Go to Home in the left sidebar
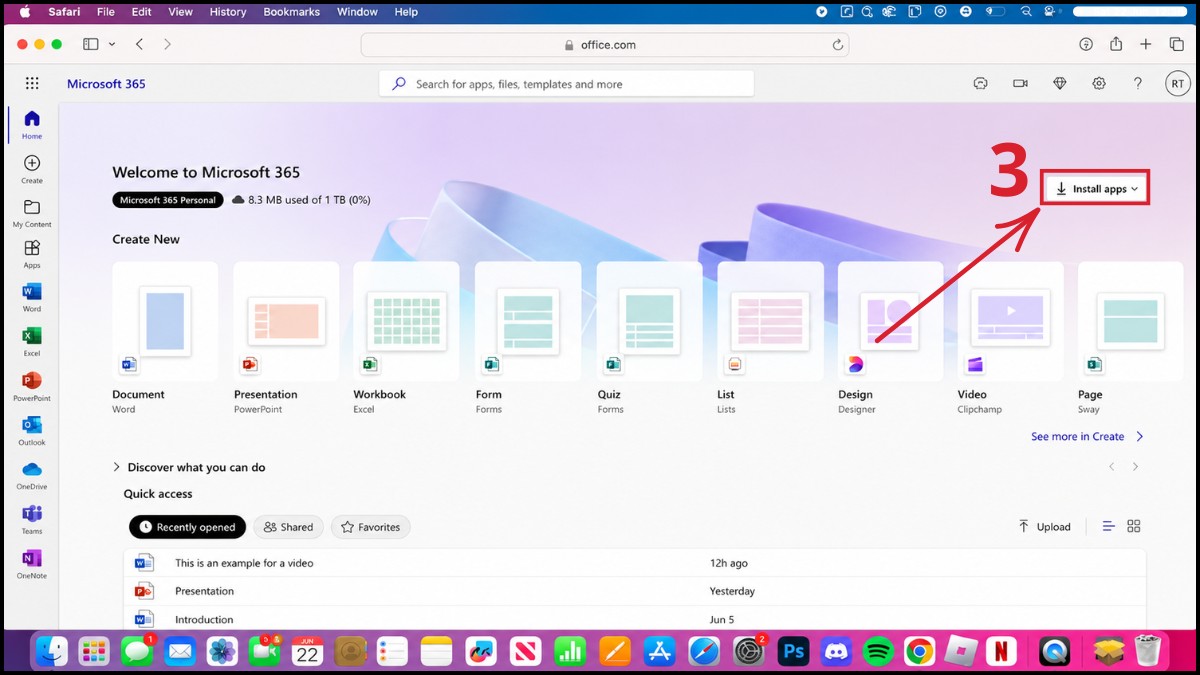Viewport: 1200px width, 675px height. click(x=32, y=125)
